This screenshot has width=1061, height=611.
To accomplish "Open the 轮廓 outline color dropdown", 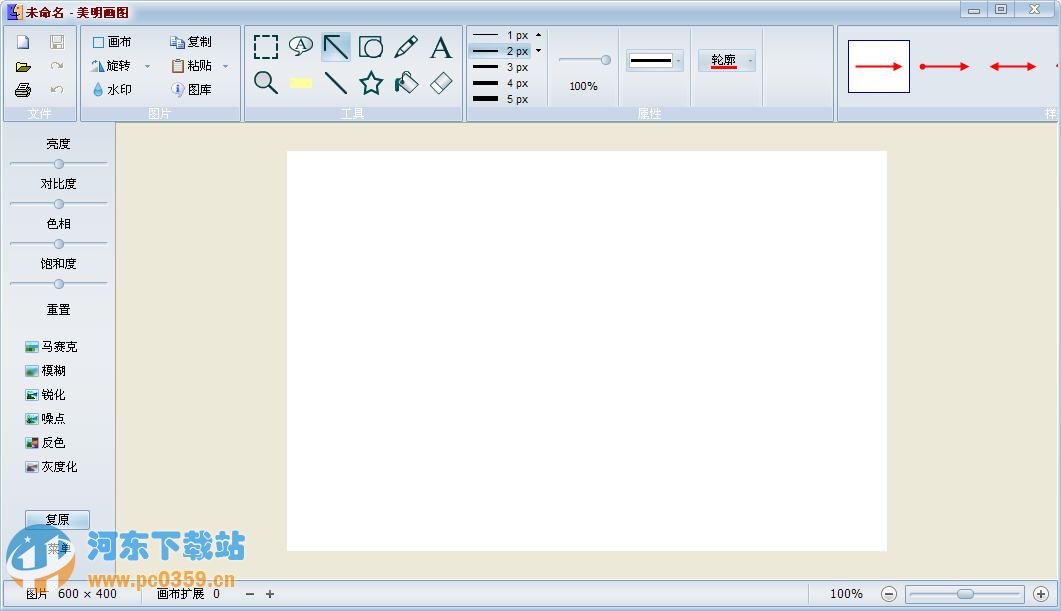I will (750, 61).
